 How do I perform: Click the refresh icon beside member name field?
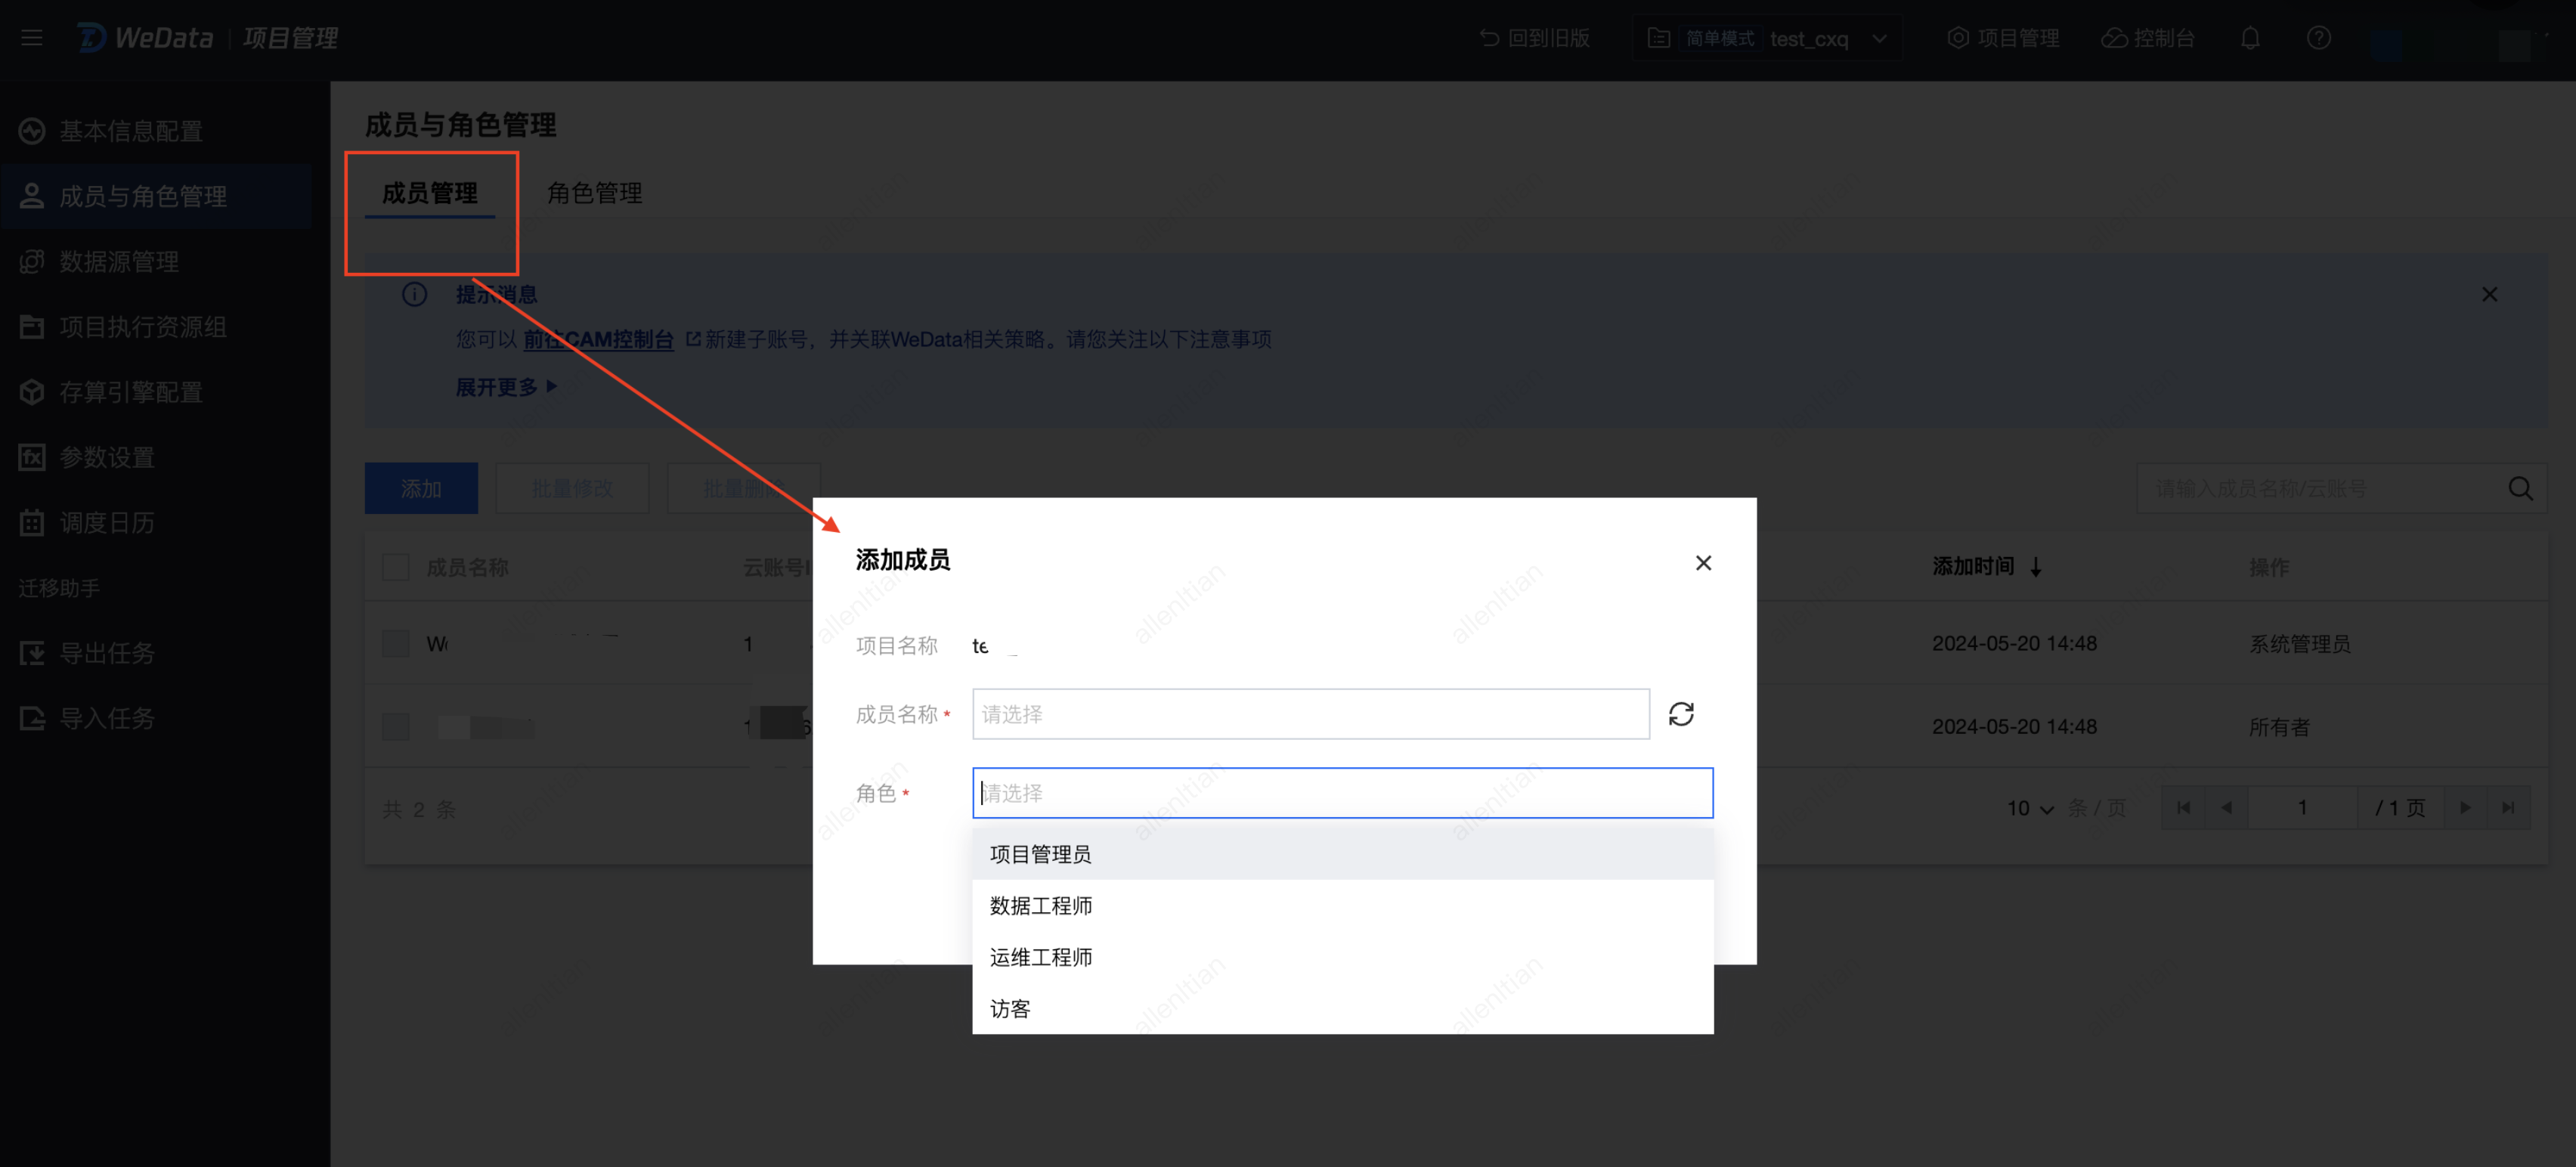pyautogui.click(x=1681, y=714)
